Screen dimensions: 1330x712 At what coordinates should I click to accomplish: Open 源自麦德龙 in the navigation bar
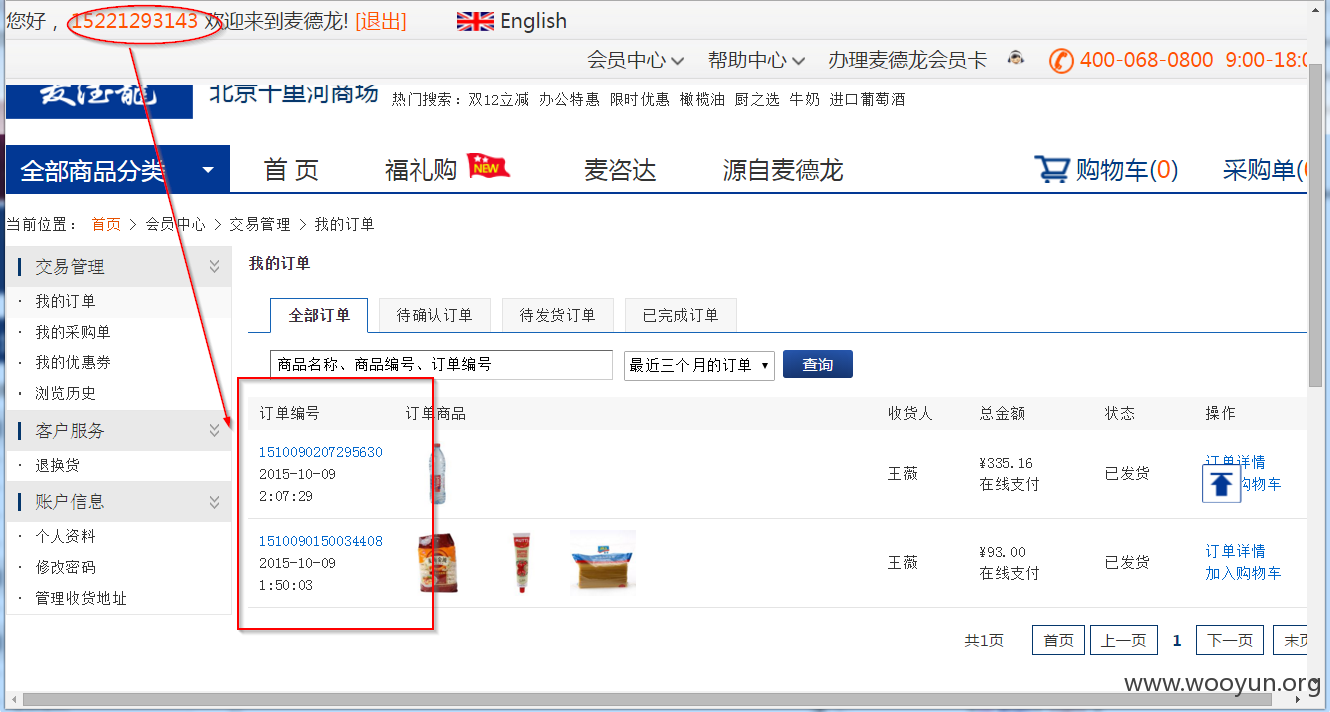tap(783, 170)
